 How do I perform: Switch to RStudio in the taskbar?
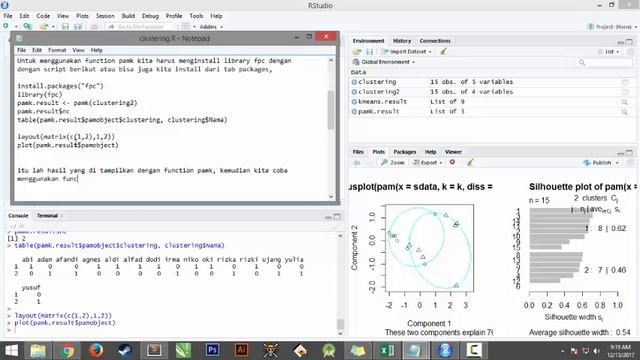(x=445, y=350)
